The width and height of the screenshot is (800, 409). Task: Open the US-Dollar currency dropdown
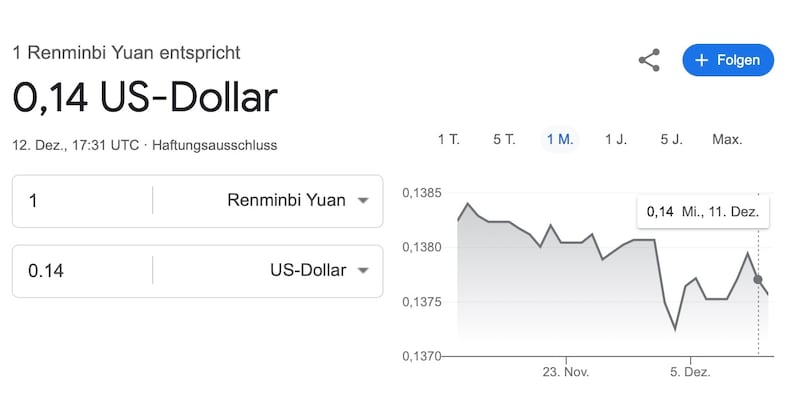319,271
